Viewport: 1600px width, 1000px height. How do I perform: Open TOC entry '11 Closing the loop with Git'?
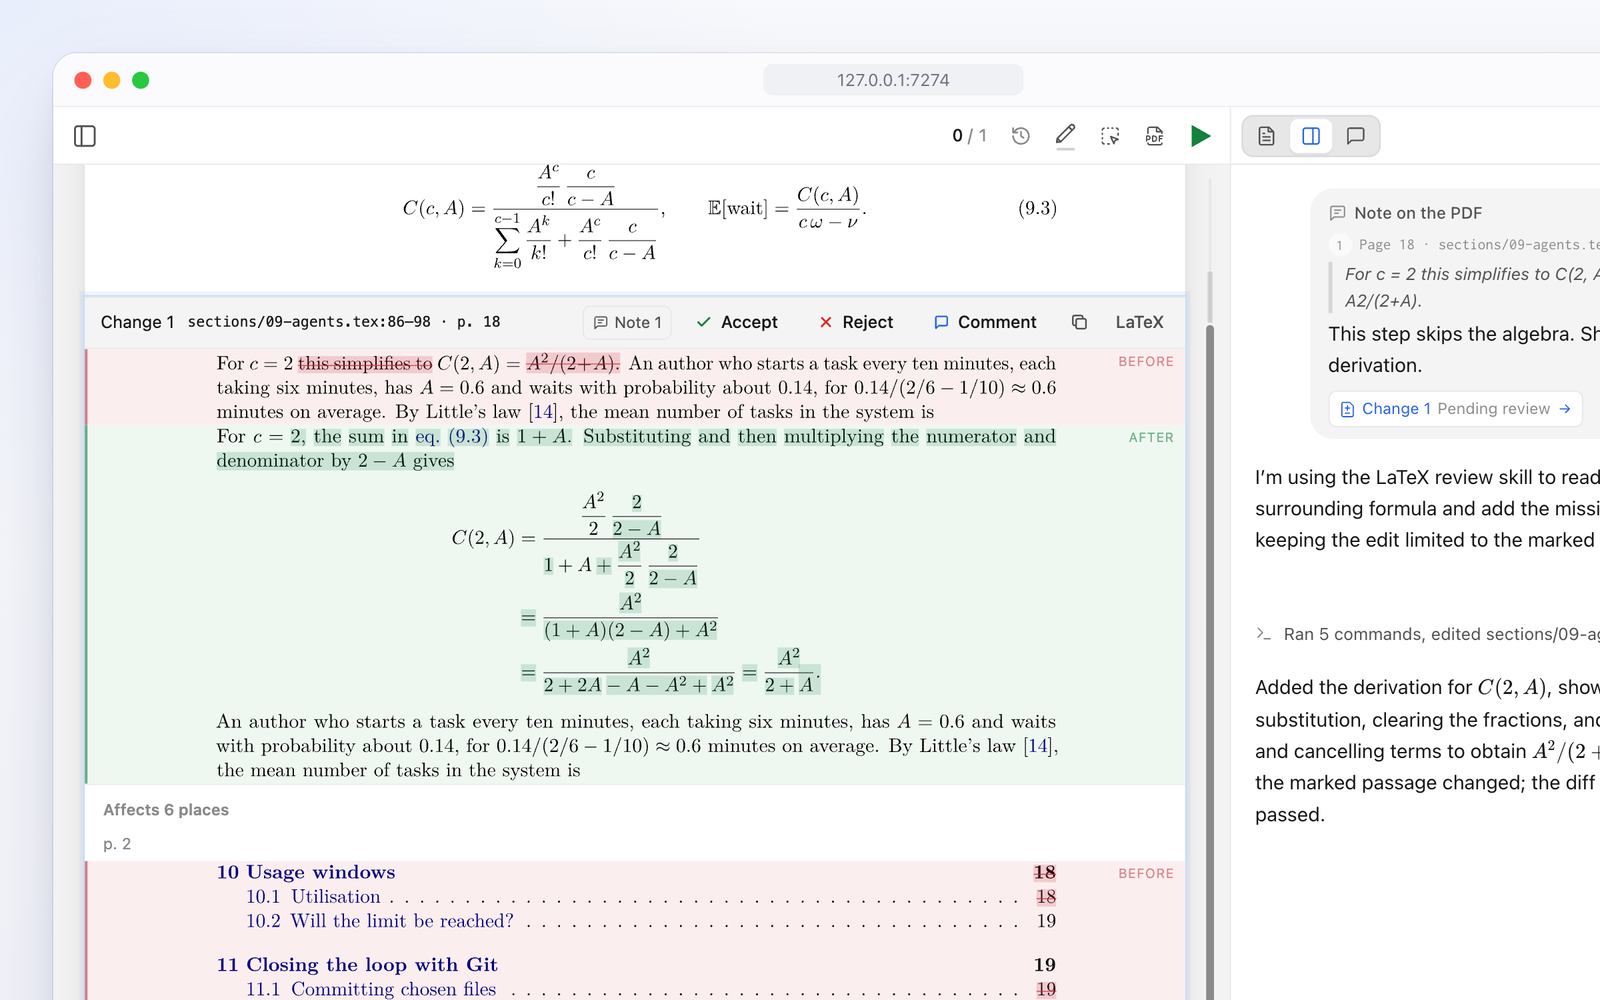[x=357, y=965]
